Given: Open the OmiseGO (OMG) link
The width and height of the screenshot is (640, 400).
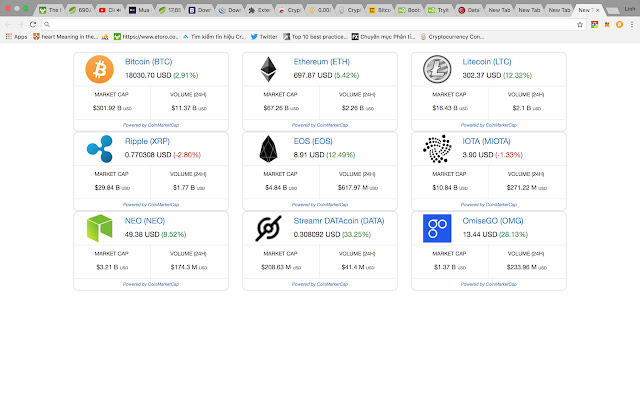Looking at the screenshot, I should [x=493, y=221].
